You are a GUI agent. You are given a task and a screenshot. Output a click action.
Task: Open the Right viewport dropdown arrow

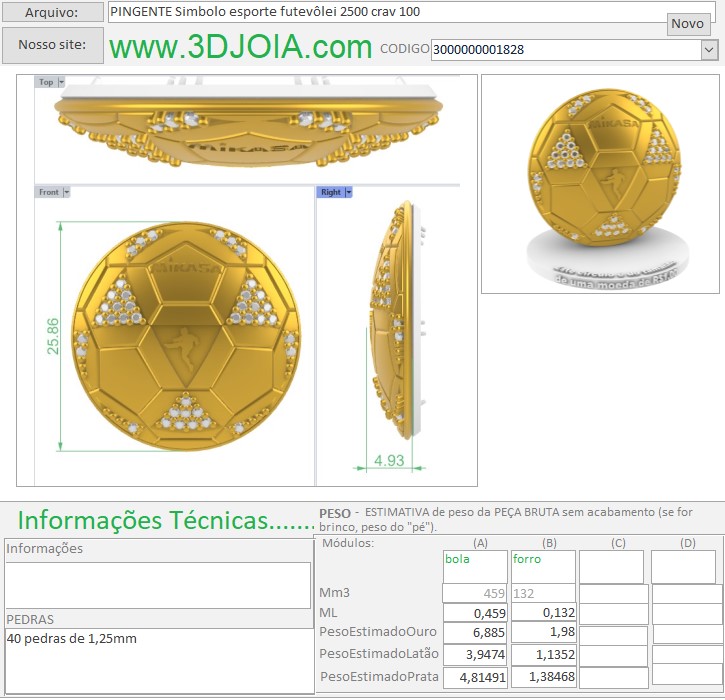point(349,192)
